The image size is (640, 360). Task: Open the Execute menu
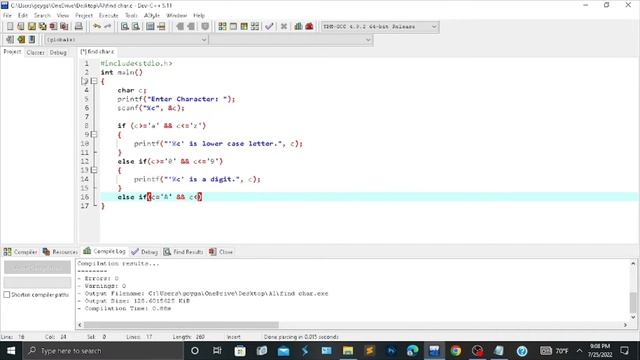pyautogui.click(x=109, y=16)
